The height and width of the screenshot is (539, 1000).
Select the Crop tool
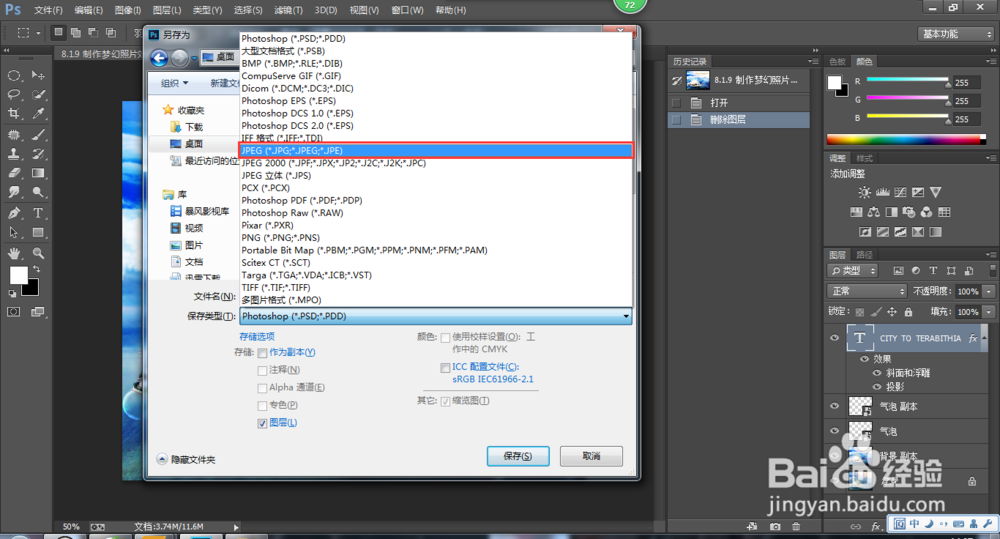point(13,114)
